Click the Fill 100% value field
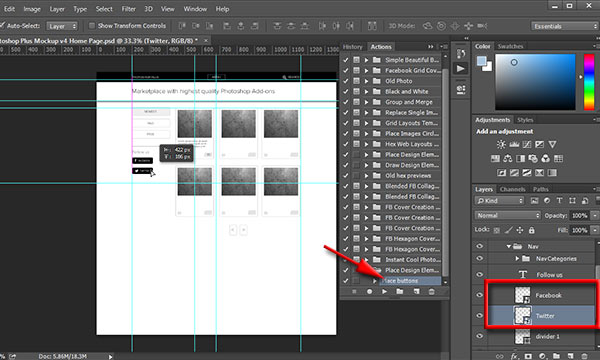 coord(580,230)
